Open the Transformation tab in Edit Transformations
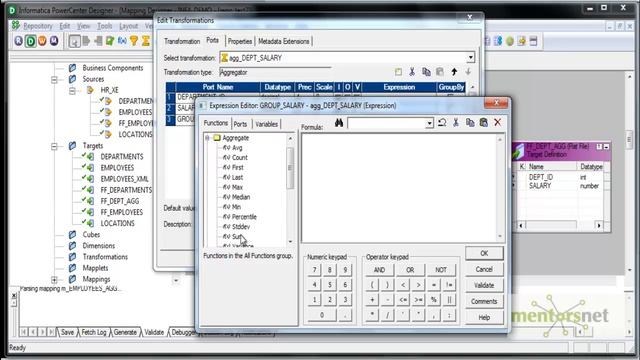640x360 pixels. click(182, 41)
